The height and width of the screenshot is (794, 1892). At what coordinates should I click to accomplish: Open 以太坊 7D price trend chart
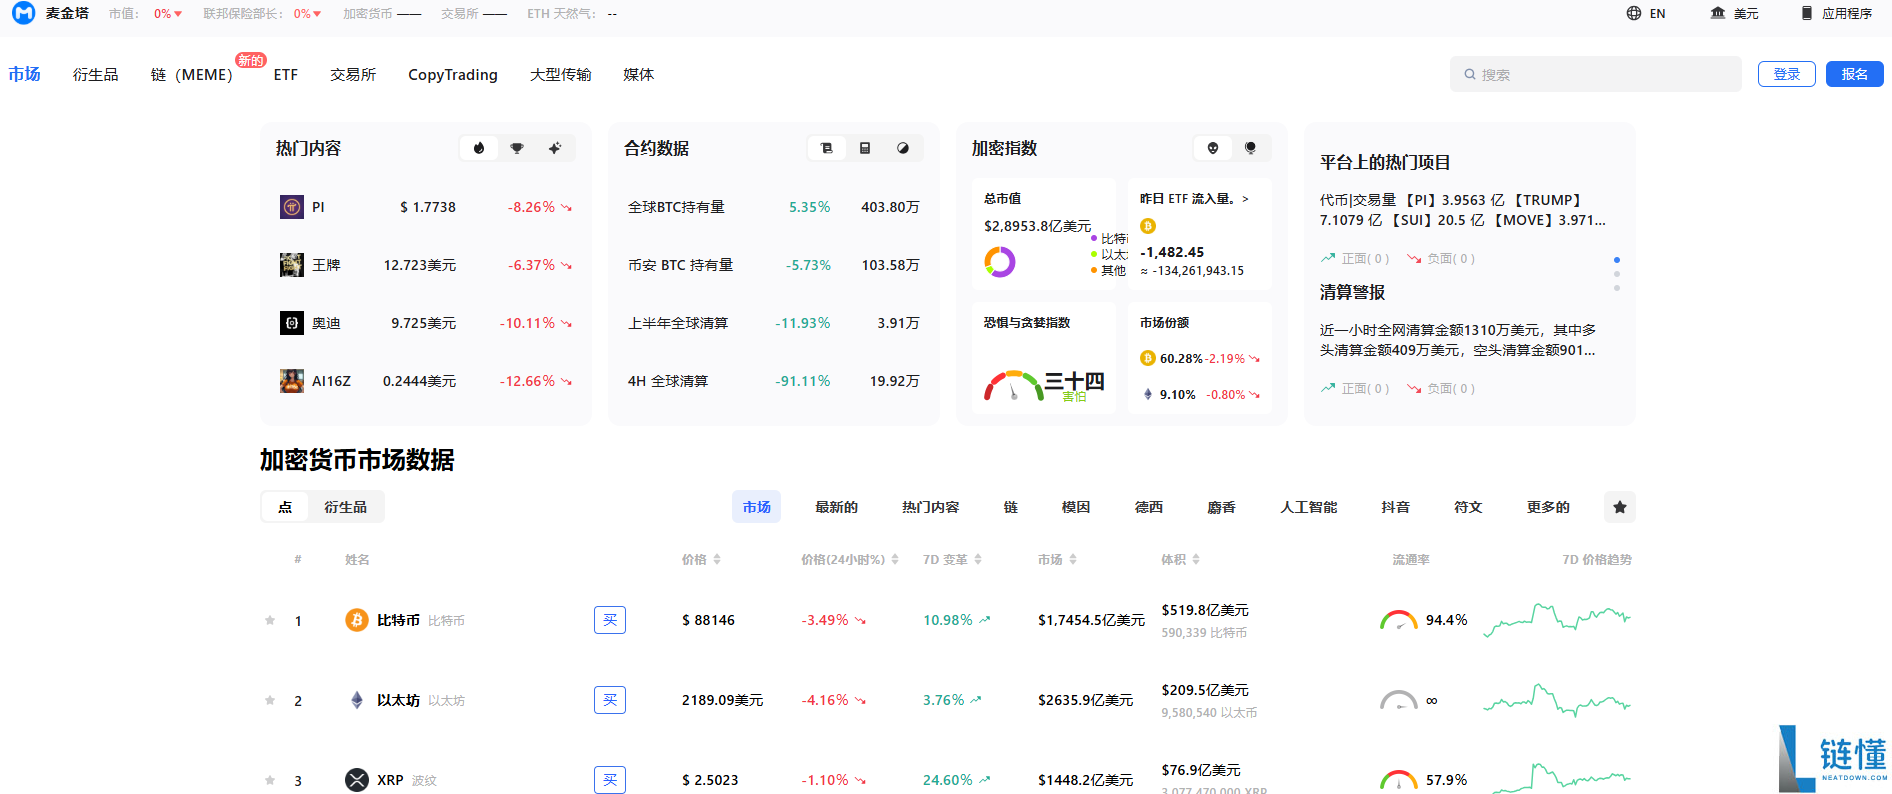[1557, 700]
